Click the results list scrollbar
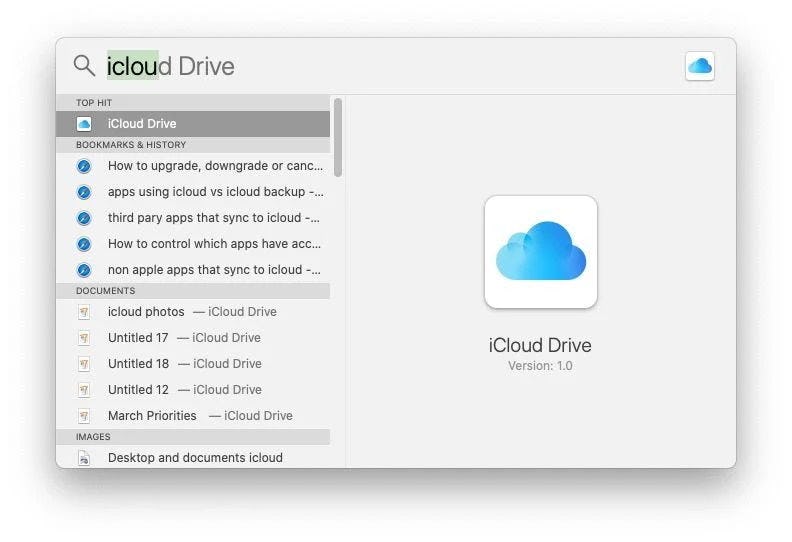Image resolution: width=792 pixels, height=542 pixels. pyautogui.click(x=338, y=137)
